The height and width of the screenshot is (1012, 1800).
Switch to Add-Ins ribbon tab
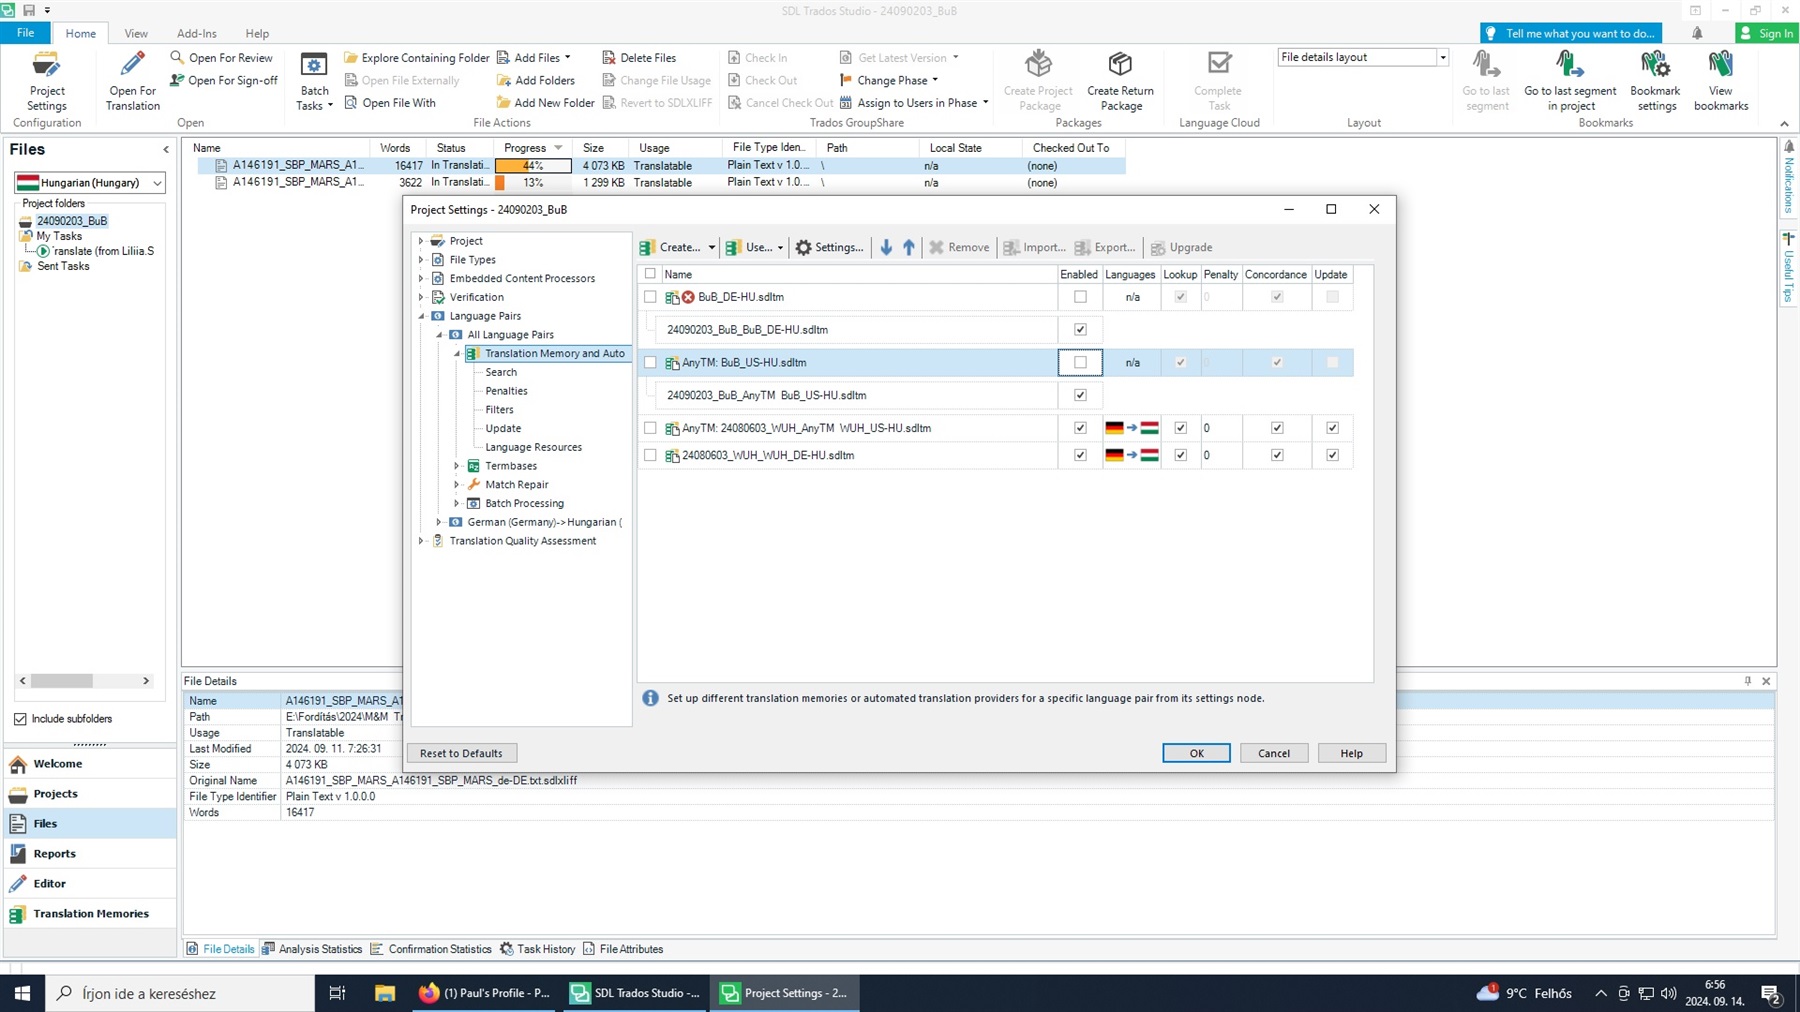[196, 33]
